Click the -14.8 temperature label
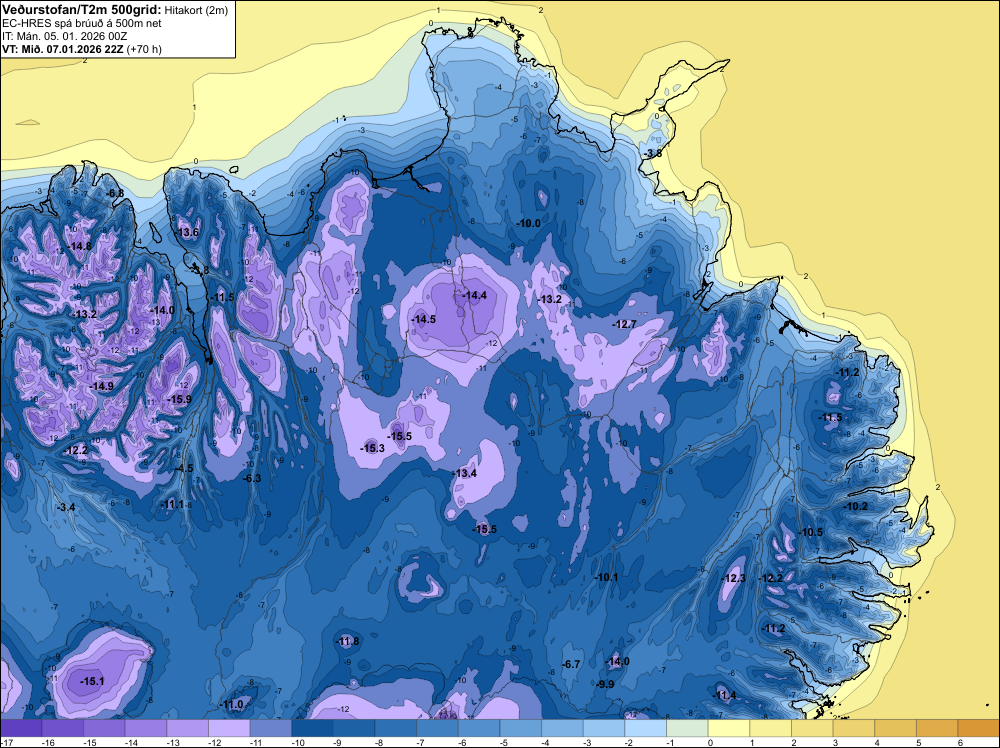 (x=80, y=246)
